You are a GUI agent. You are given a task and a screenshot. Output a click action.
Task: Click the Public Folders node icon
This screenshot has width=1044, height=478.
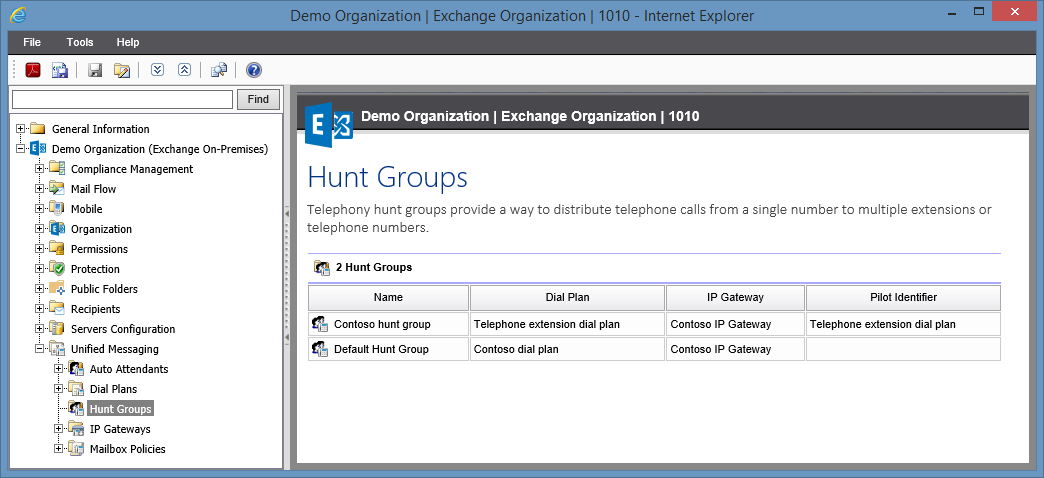tap(57, 288)
